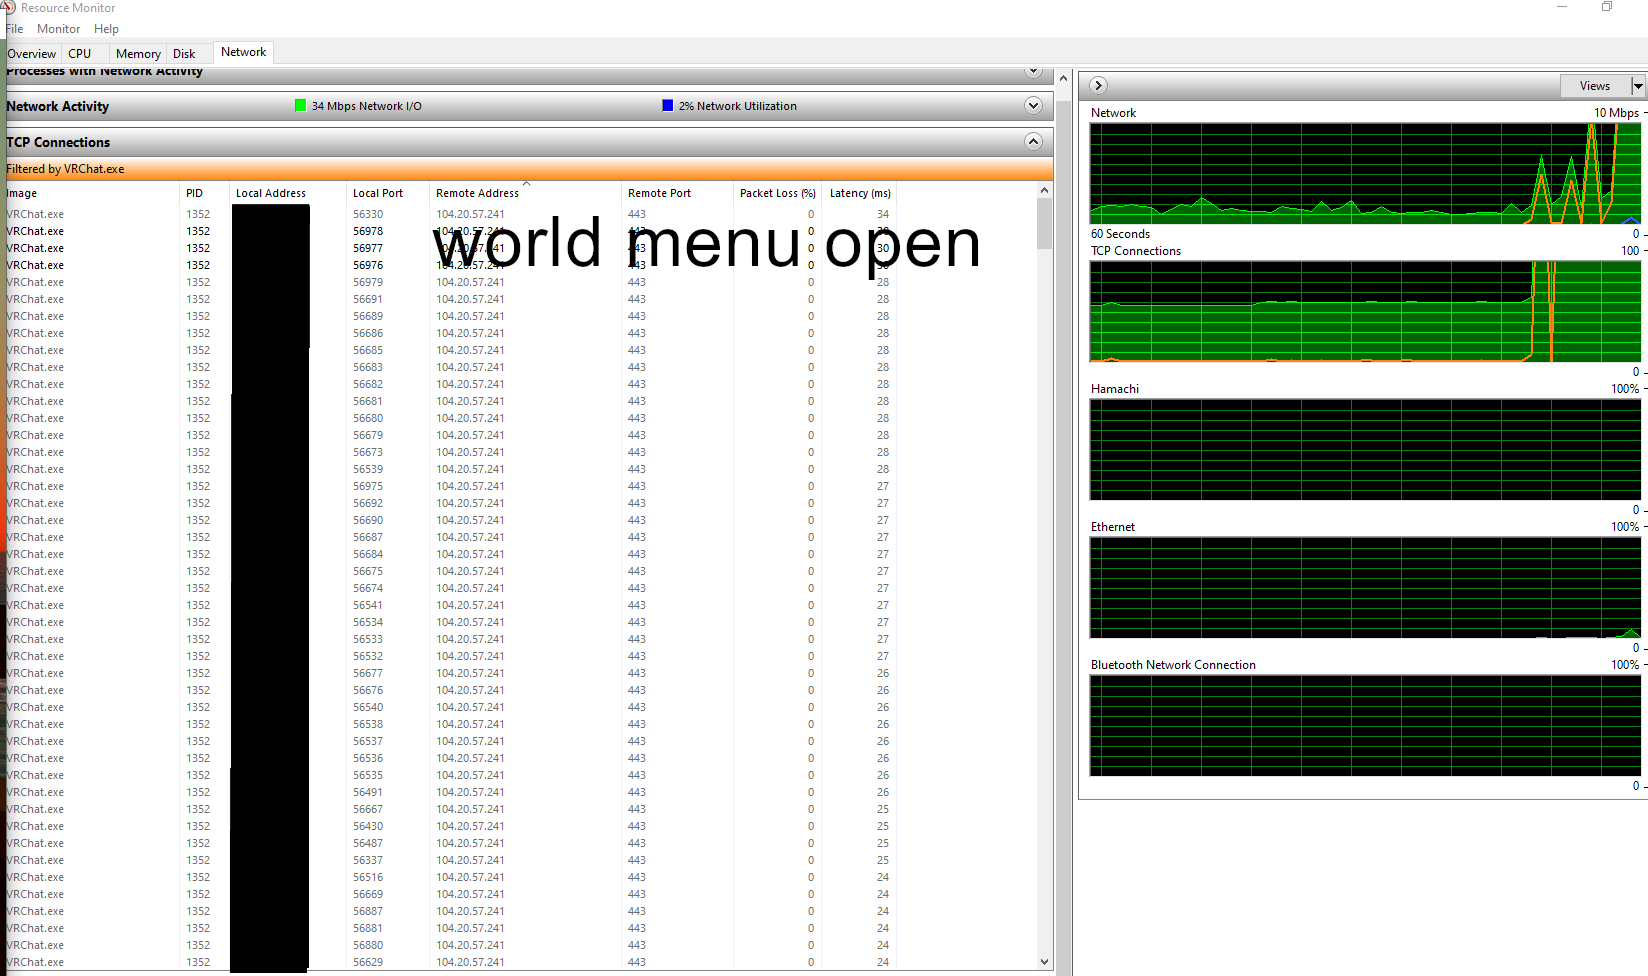Expand Processes with Network Activity section
Image resolution: width=1648 pixels, height=976 pixels.
point(1033,71)
